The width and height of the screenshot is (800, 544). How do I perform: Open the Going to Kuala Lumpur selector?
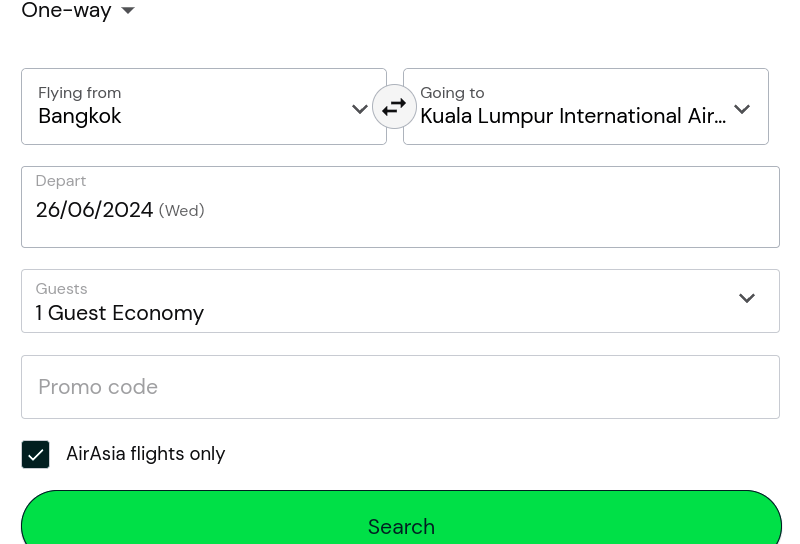tap(586, 107)
